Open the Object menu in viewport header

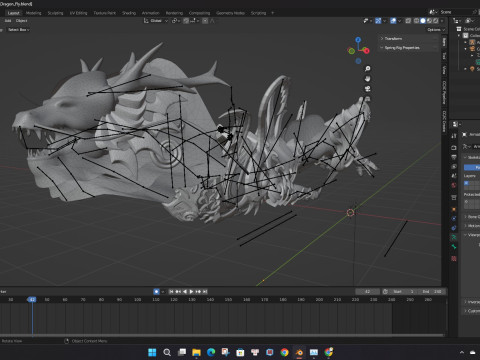pos(21,21)
